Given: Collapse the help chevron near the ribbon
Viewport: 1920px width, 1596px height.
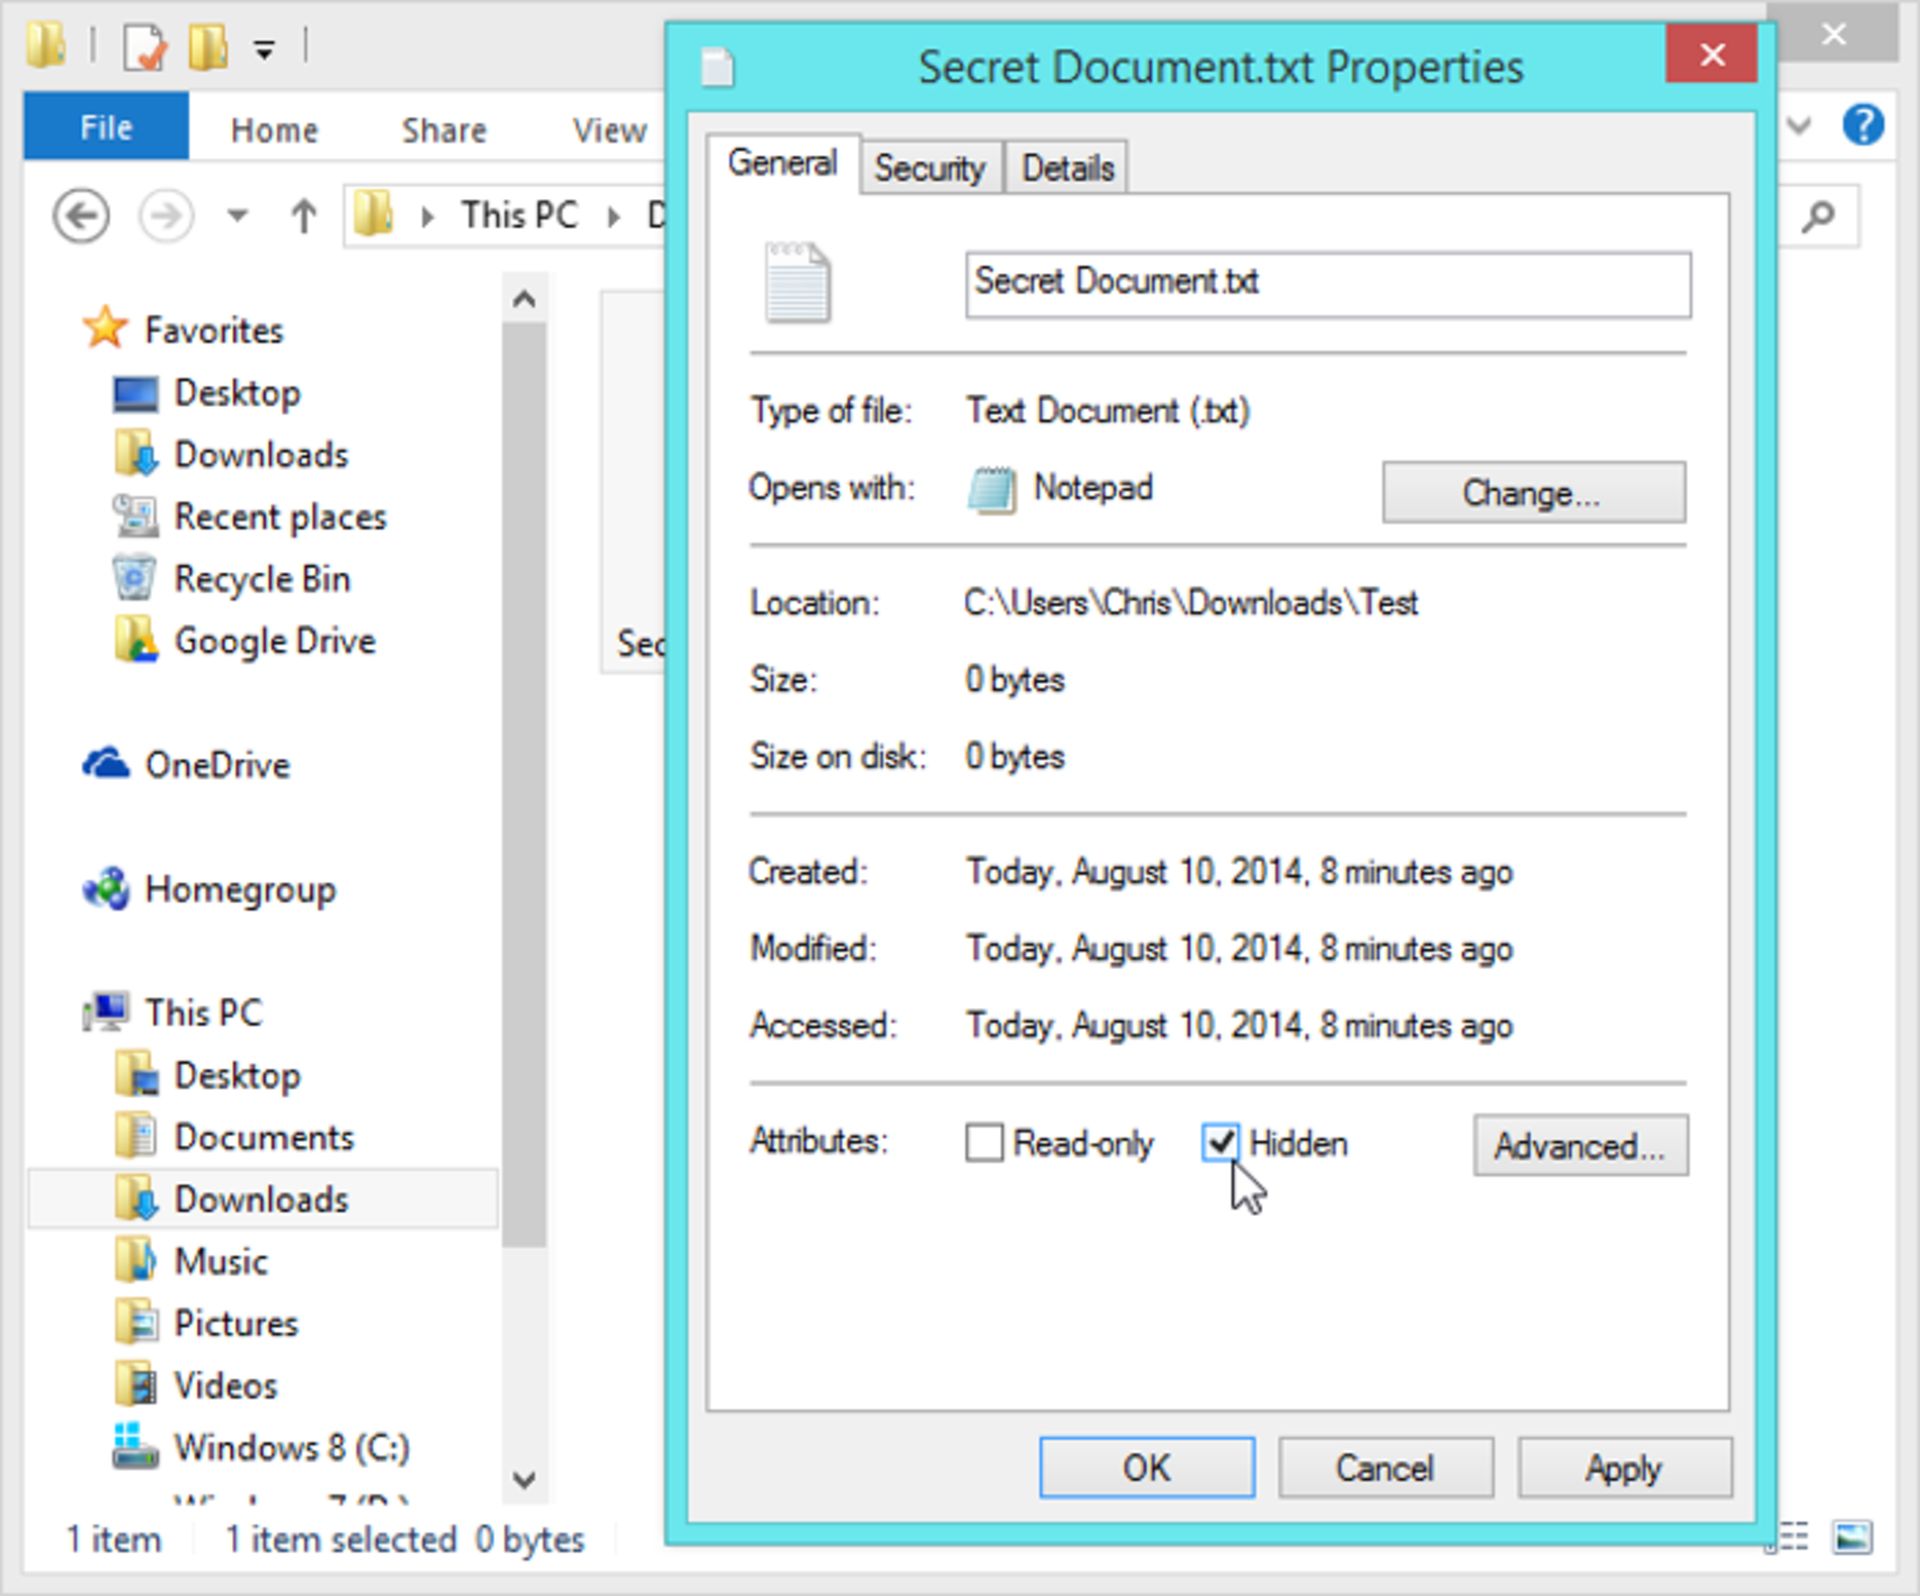Looking at the screenshot, I should click(1797, 127).
